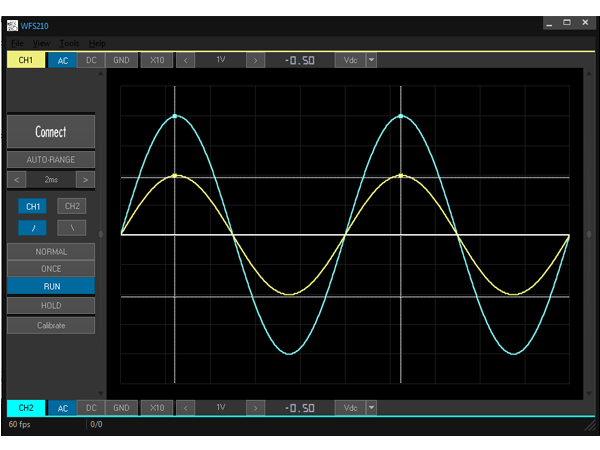Set CH1 coupling to AC

(63, 60)
